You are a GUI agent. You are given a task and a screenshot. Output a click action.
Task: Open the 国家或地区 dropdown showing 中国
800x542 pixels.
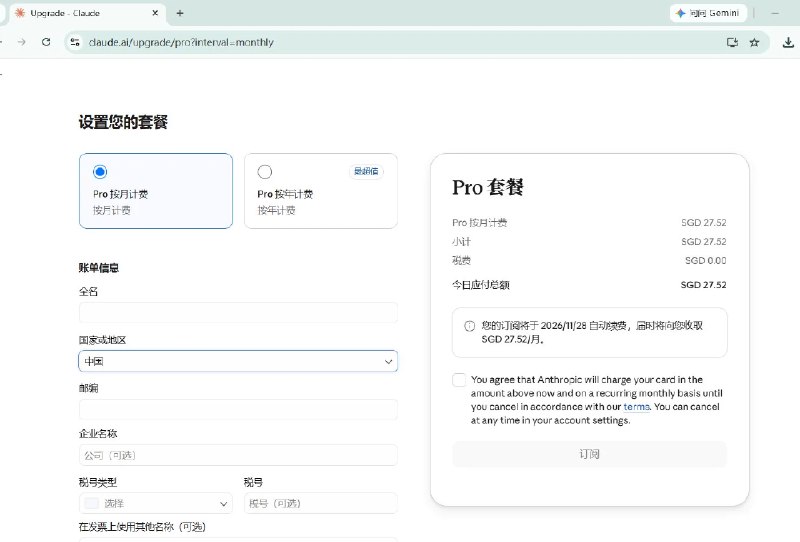coord(238,361)
